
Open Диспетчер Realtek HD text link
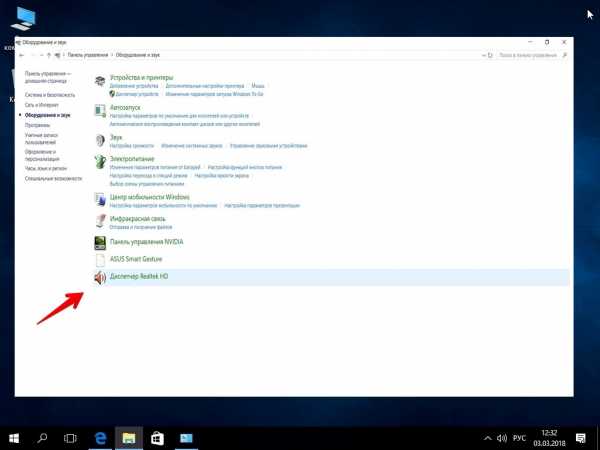(139, 276)
